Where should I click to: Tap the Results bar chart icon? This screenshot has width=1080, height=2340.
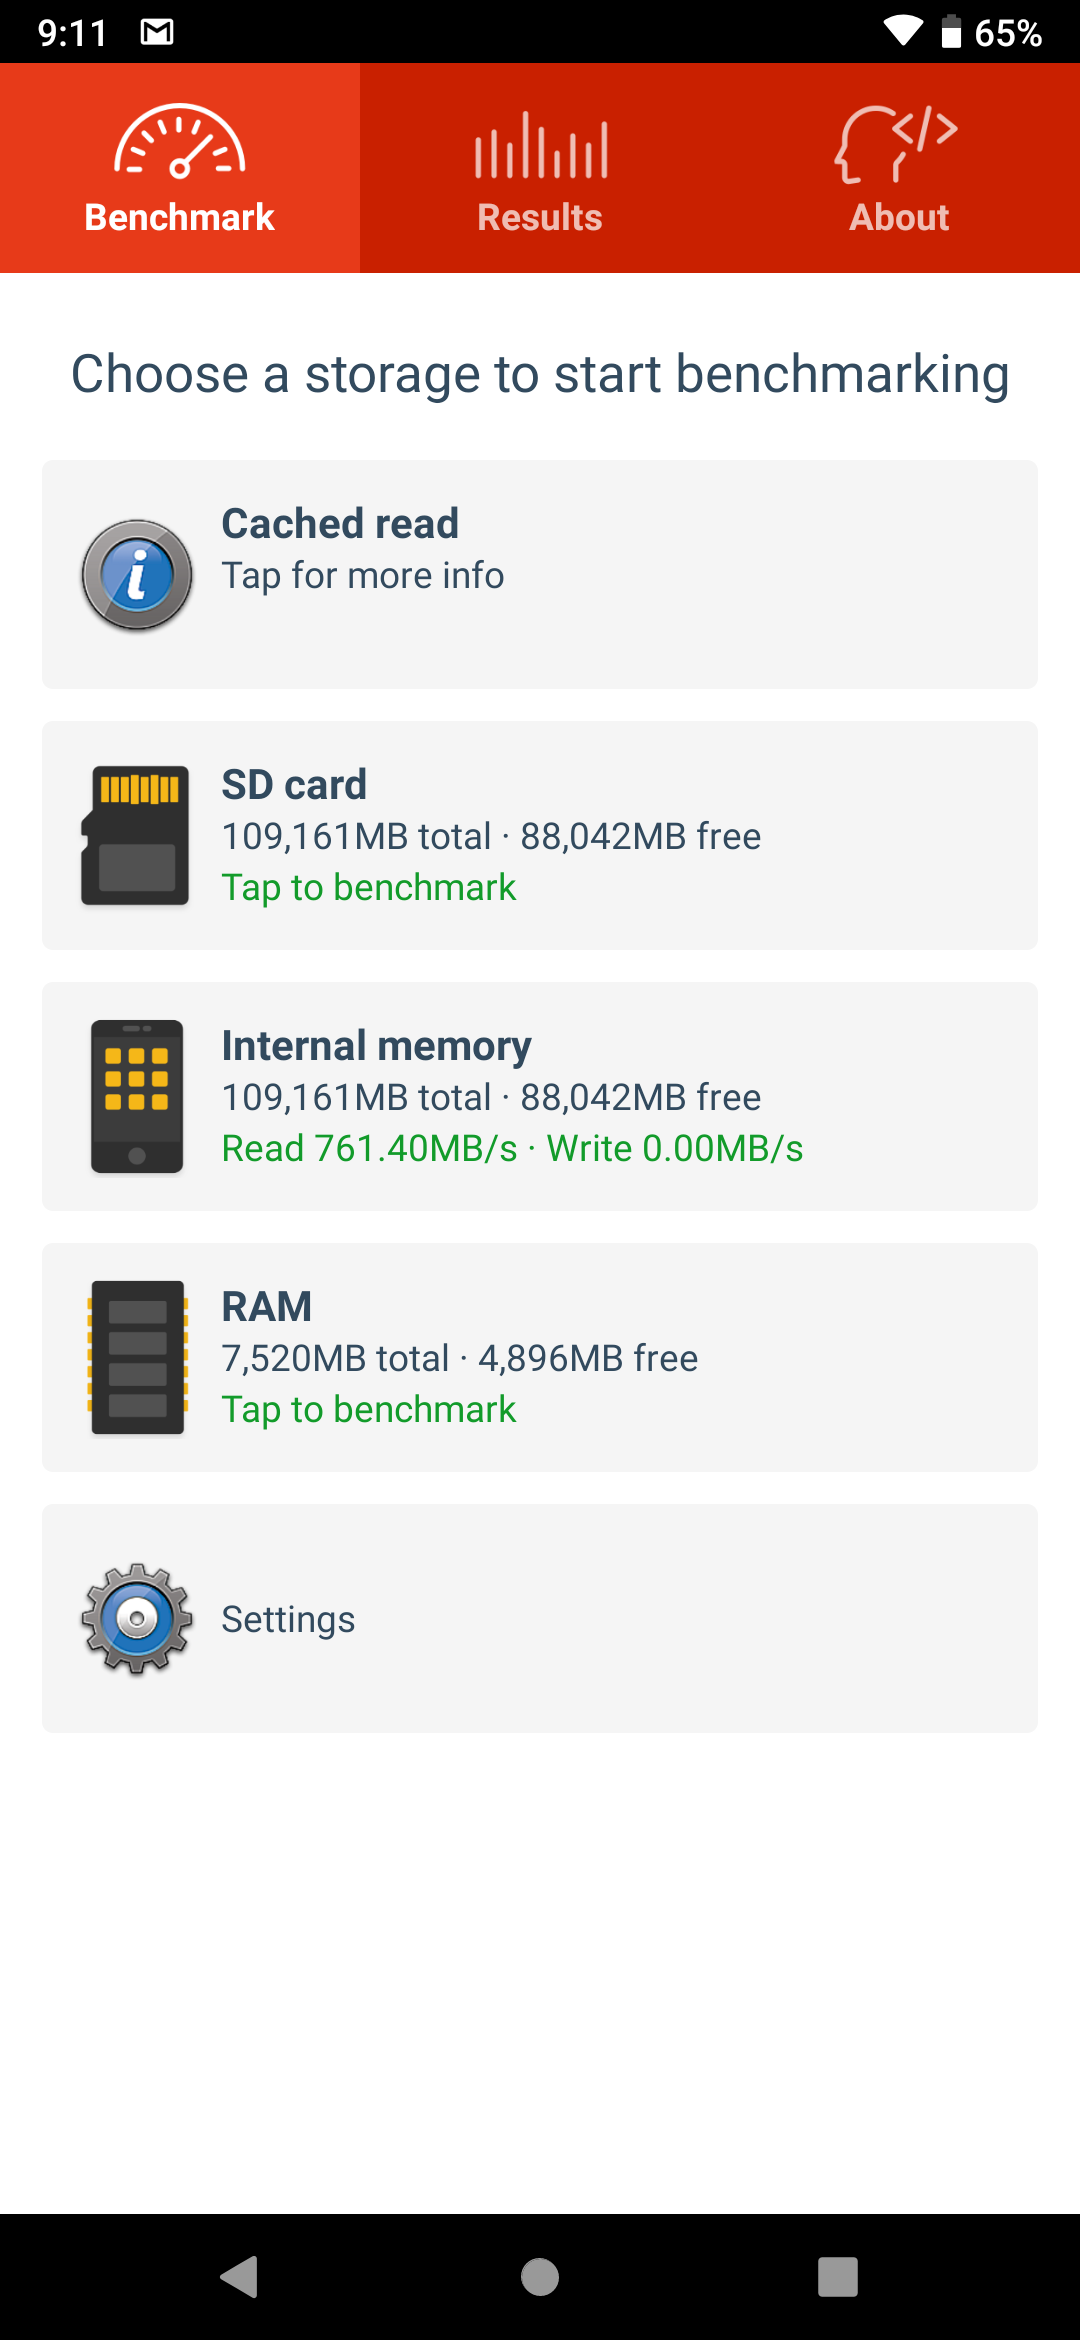pyautogui.click(x=540, y=146)
